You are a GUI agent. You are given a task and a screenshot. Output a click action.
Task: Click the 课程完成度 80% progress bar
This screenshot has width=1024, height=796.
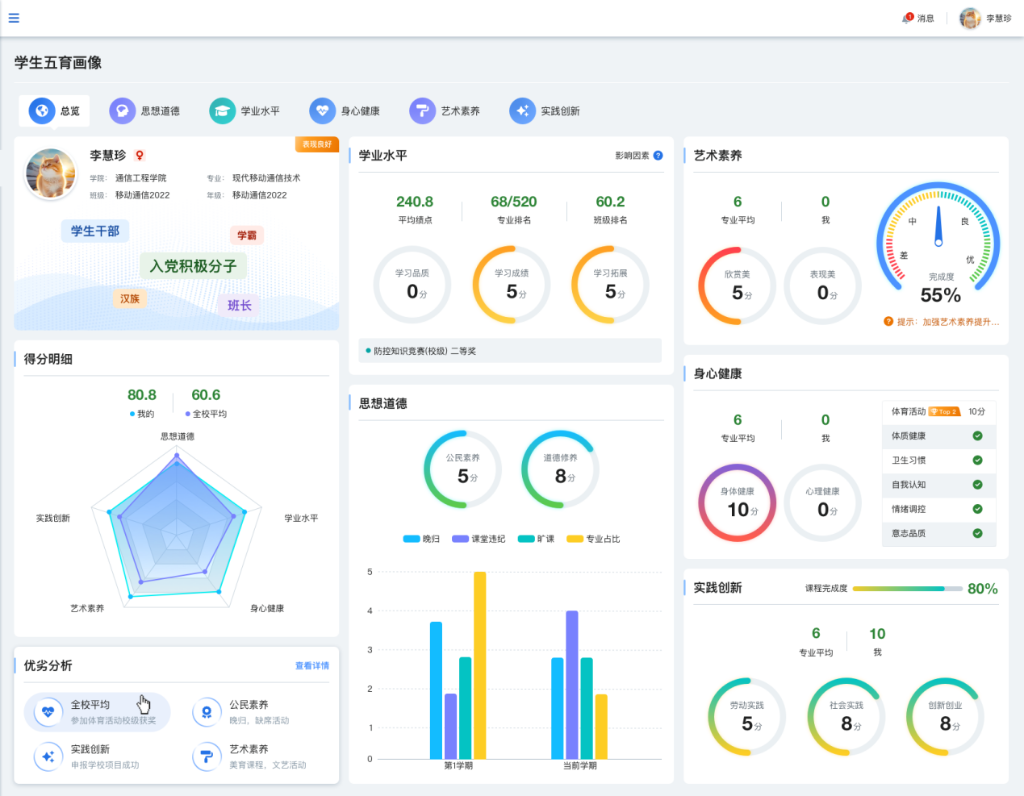[x=907, y=588]
